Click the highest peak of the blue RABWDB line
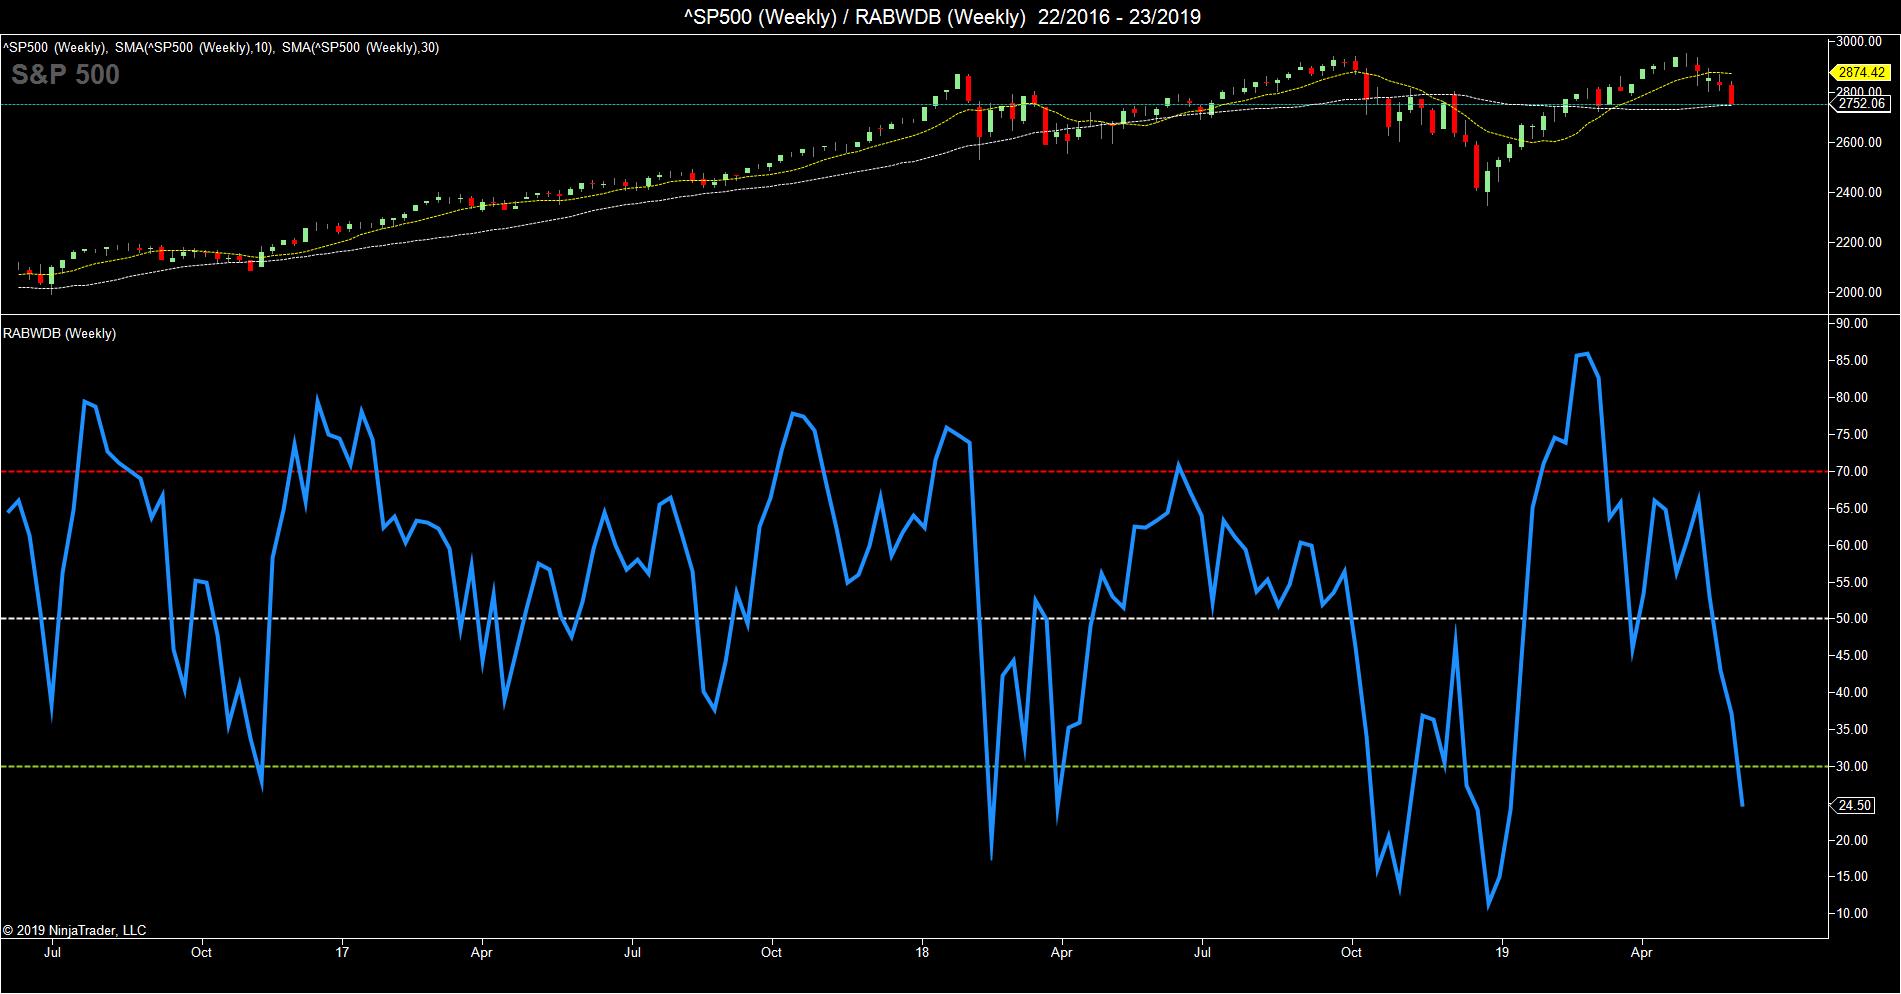The width and height of the screenshot is (1901, 994). [x=1587, y=353]
